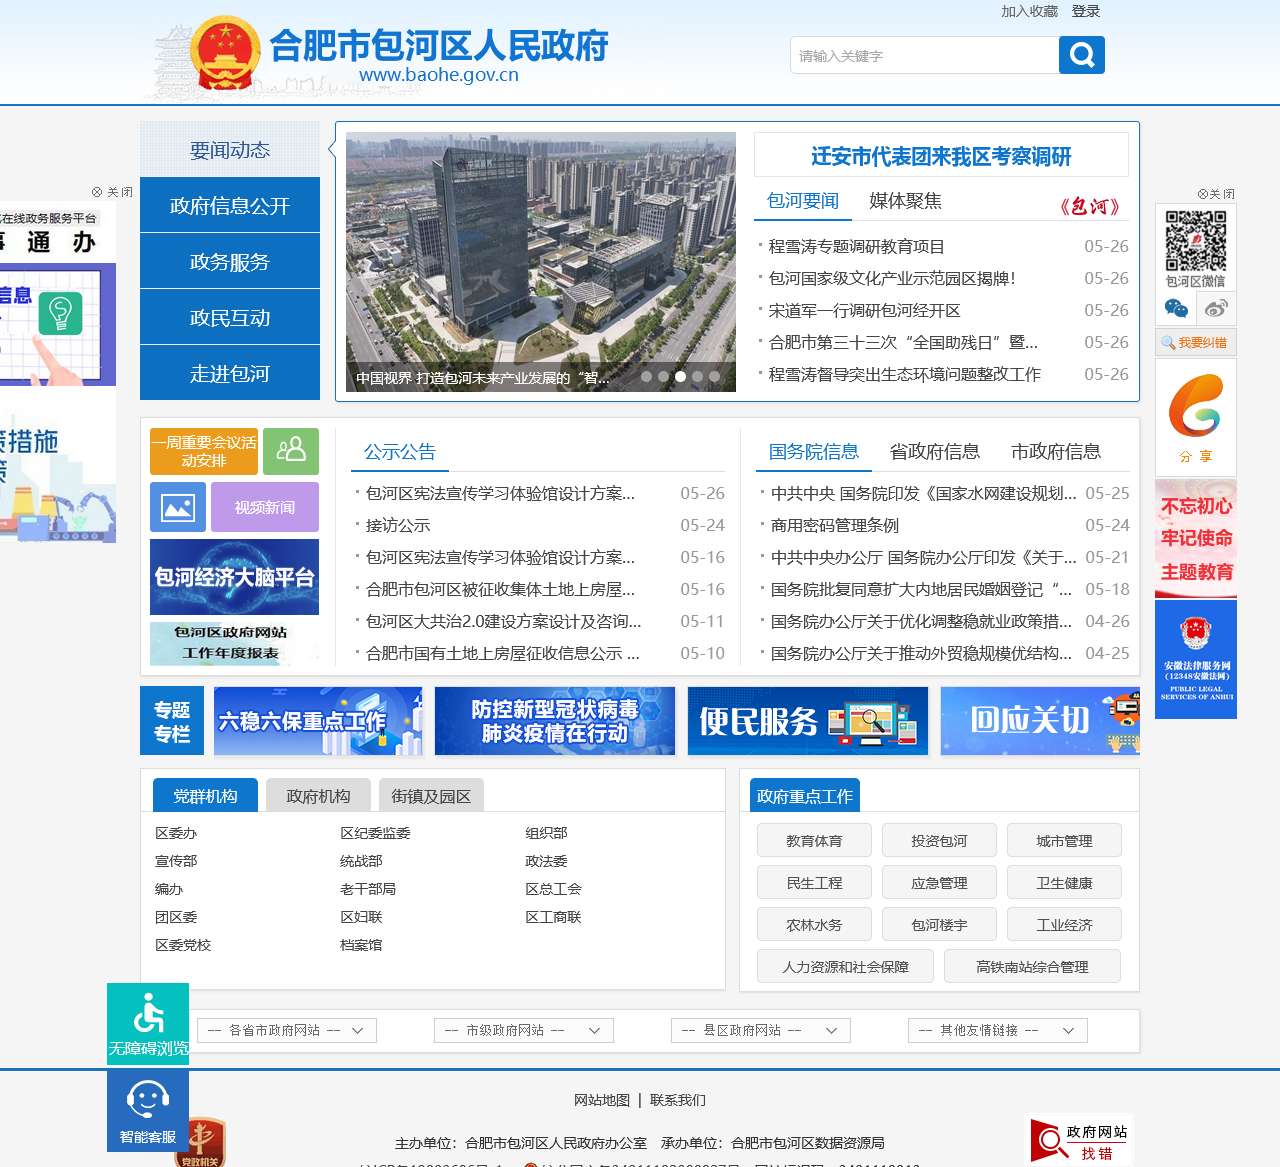Viewport: 1280px width, 1167px height.
Task: Click 应急管理 button
Action: click(x=939, y=883)
